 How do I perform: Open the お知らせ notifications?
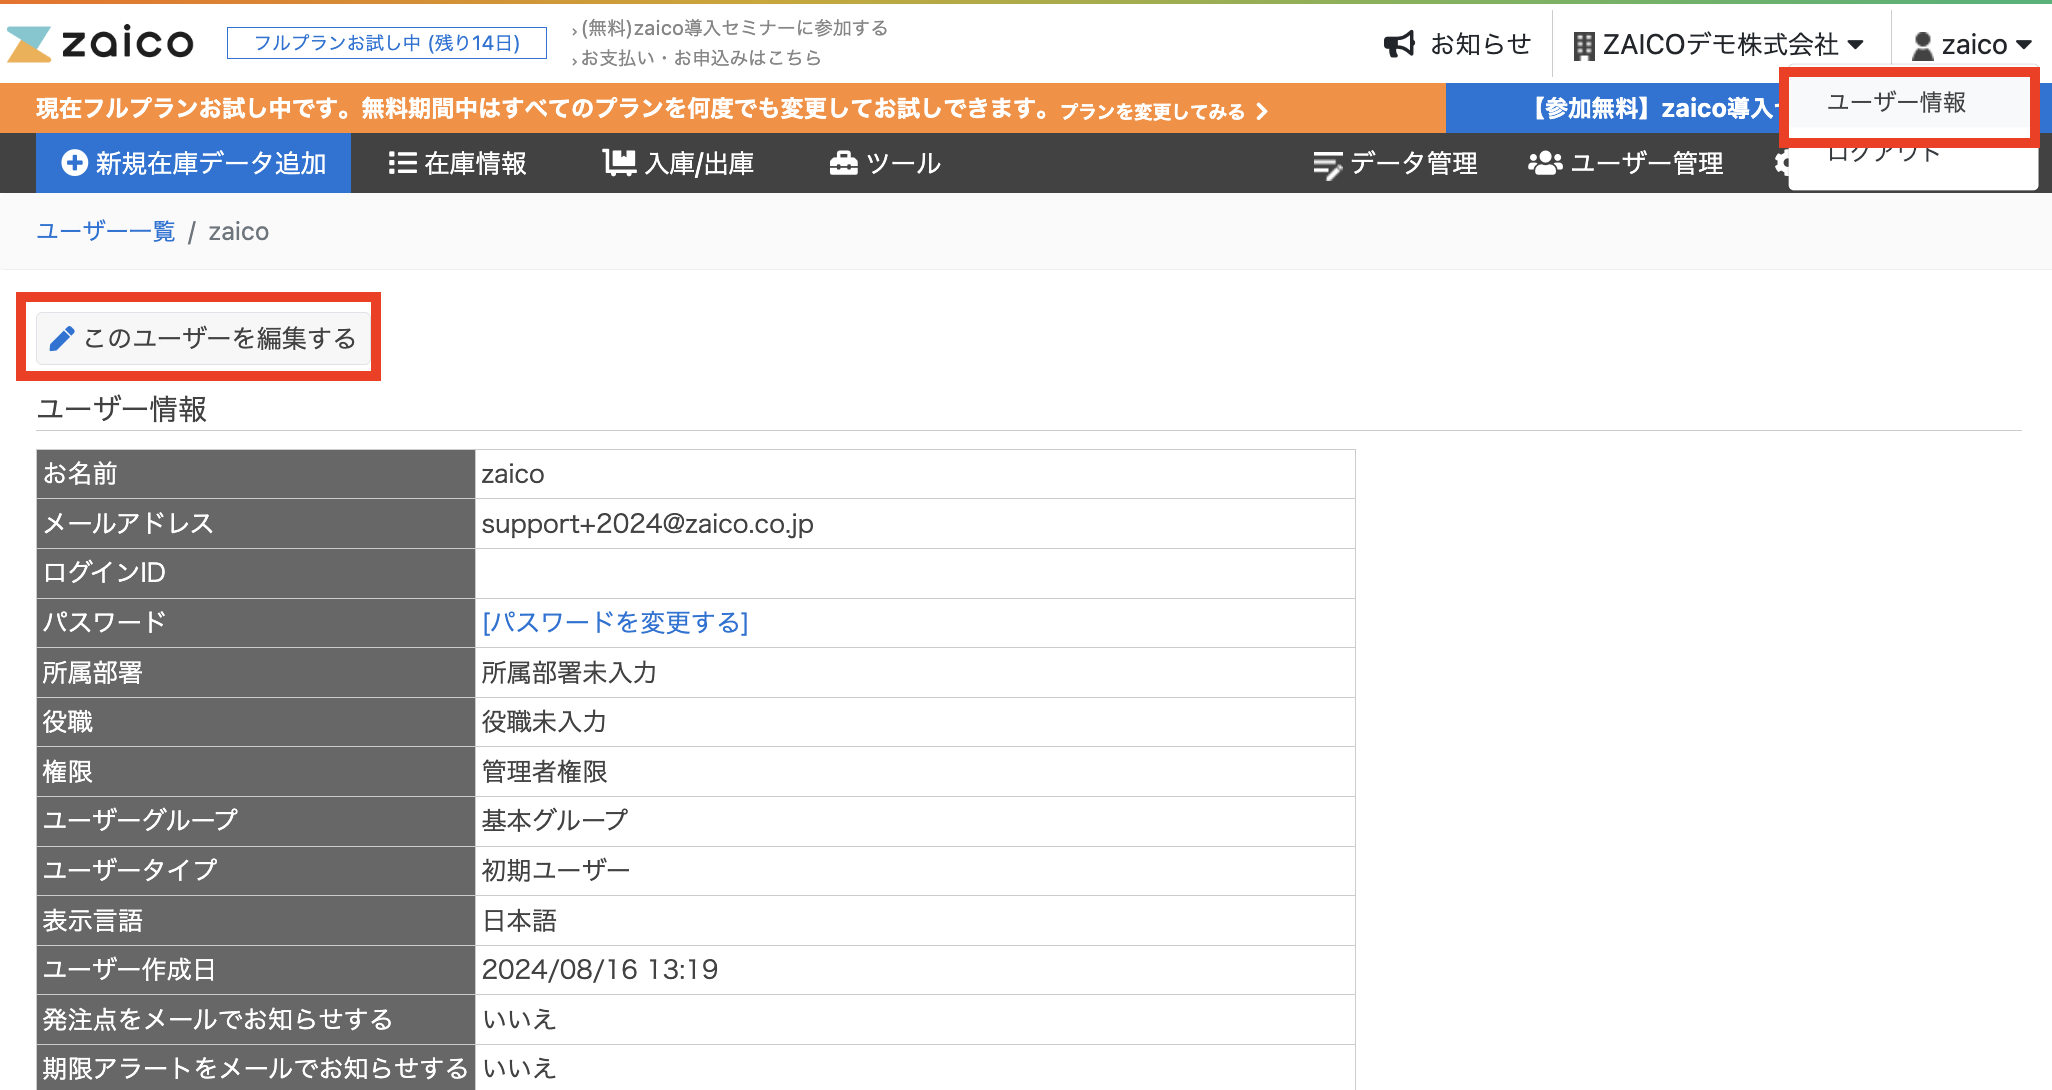1458,44
